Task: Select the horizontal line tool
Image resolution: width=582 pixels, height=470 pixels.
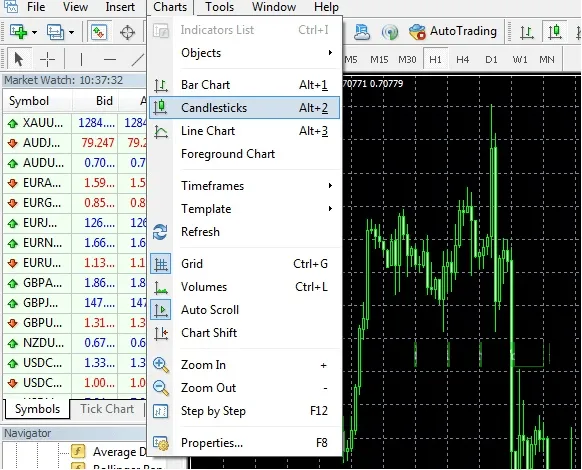Action: coord(110,59)
